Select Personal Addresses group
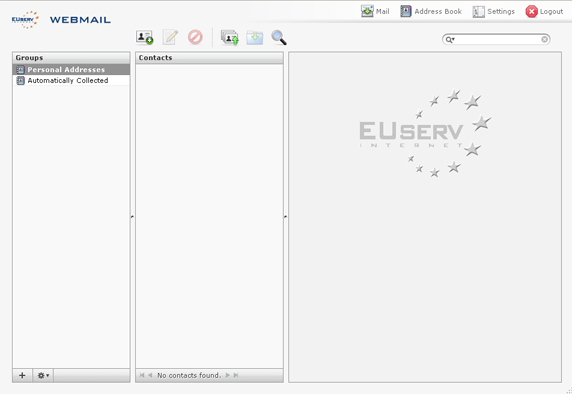The width and height of the screenshot is (572, 394). (x=71, y=69)
